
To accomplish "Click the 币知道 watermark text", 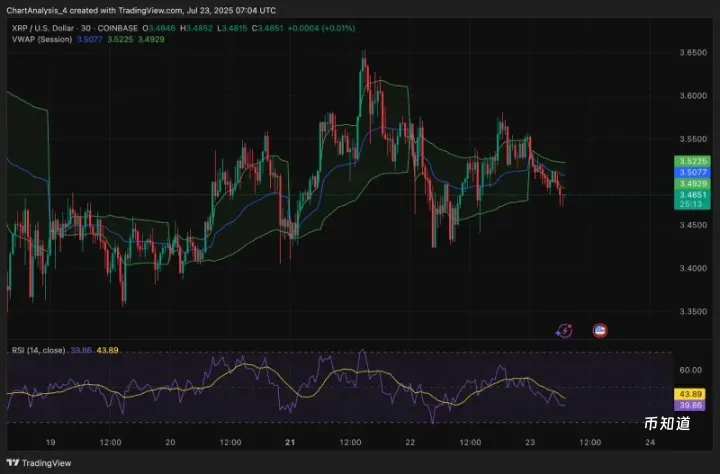I will pos(666,423).
